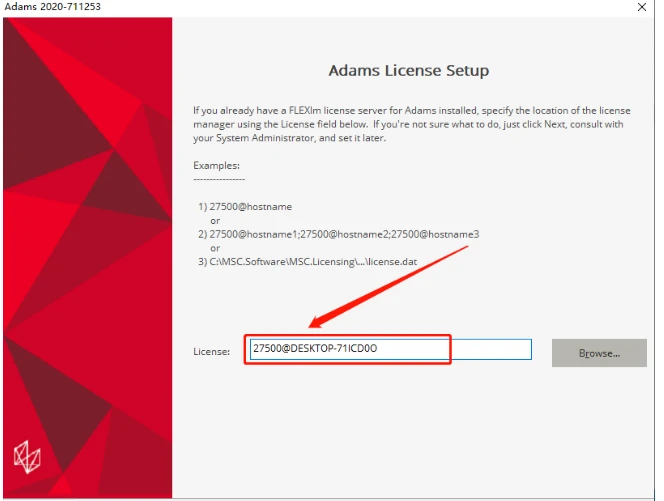Click the 'License:' field label
This screenshot has width=664, height=501.
coord(211,352)
